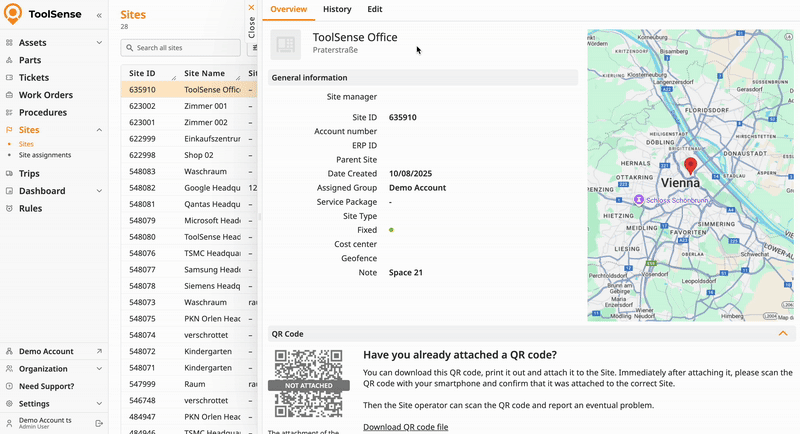Select site row 548077 Samsung Headquarters

point(189,269)
